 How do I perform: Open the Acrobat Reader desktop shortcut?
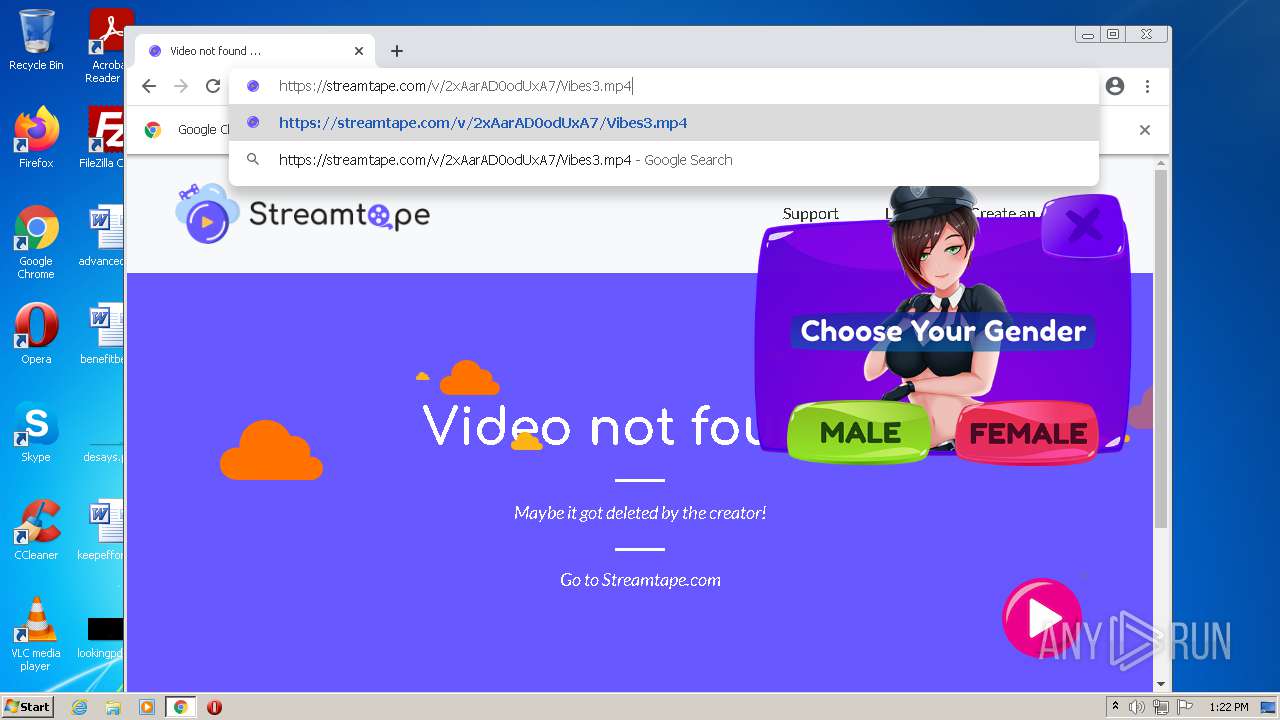pos(105,45)
